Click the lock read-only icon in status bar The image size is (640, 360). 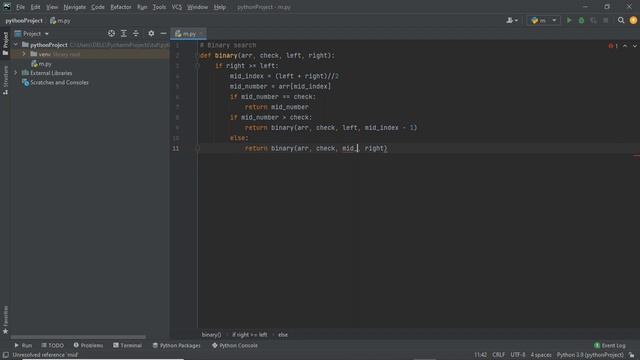point(632,355)
